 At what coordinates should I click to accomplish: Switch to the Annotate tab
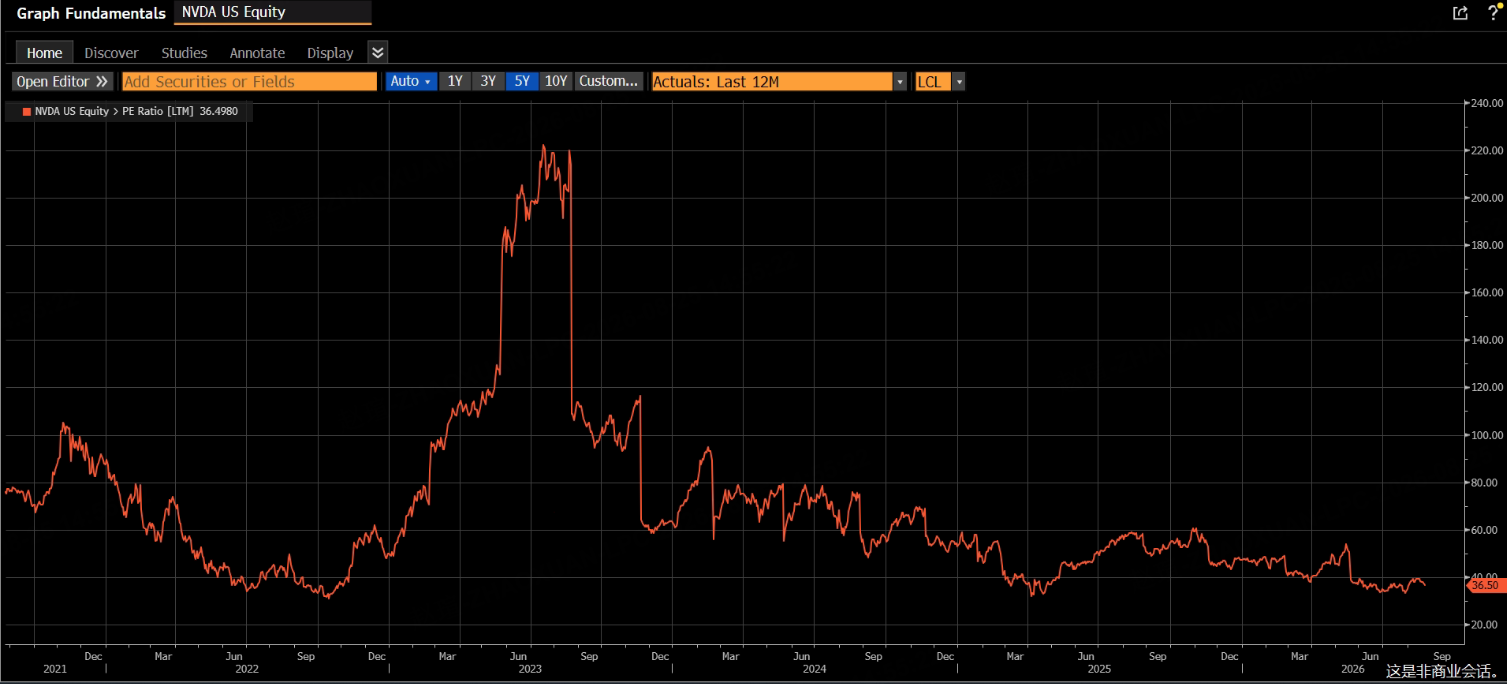pyautogui.click(x=257, y=53)
